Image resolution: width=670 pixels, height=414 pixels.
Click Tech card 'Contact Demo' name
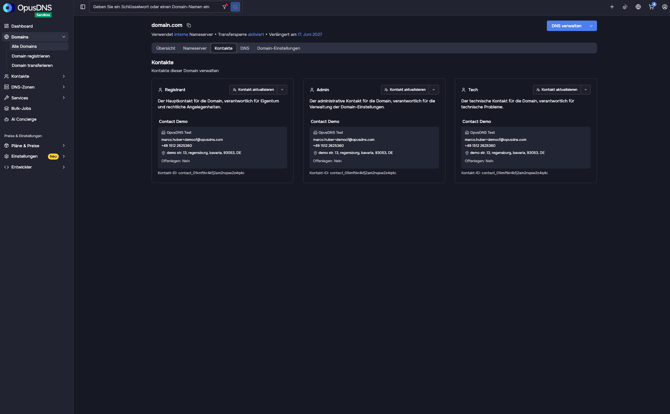click(x=476, y=121)
